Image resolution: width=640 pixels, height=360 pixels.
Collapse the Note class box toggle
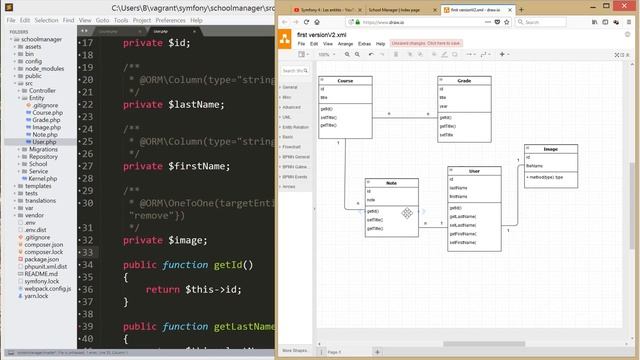[369, 182]
